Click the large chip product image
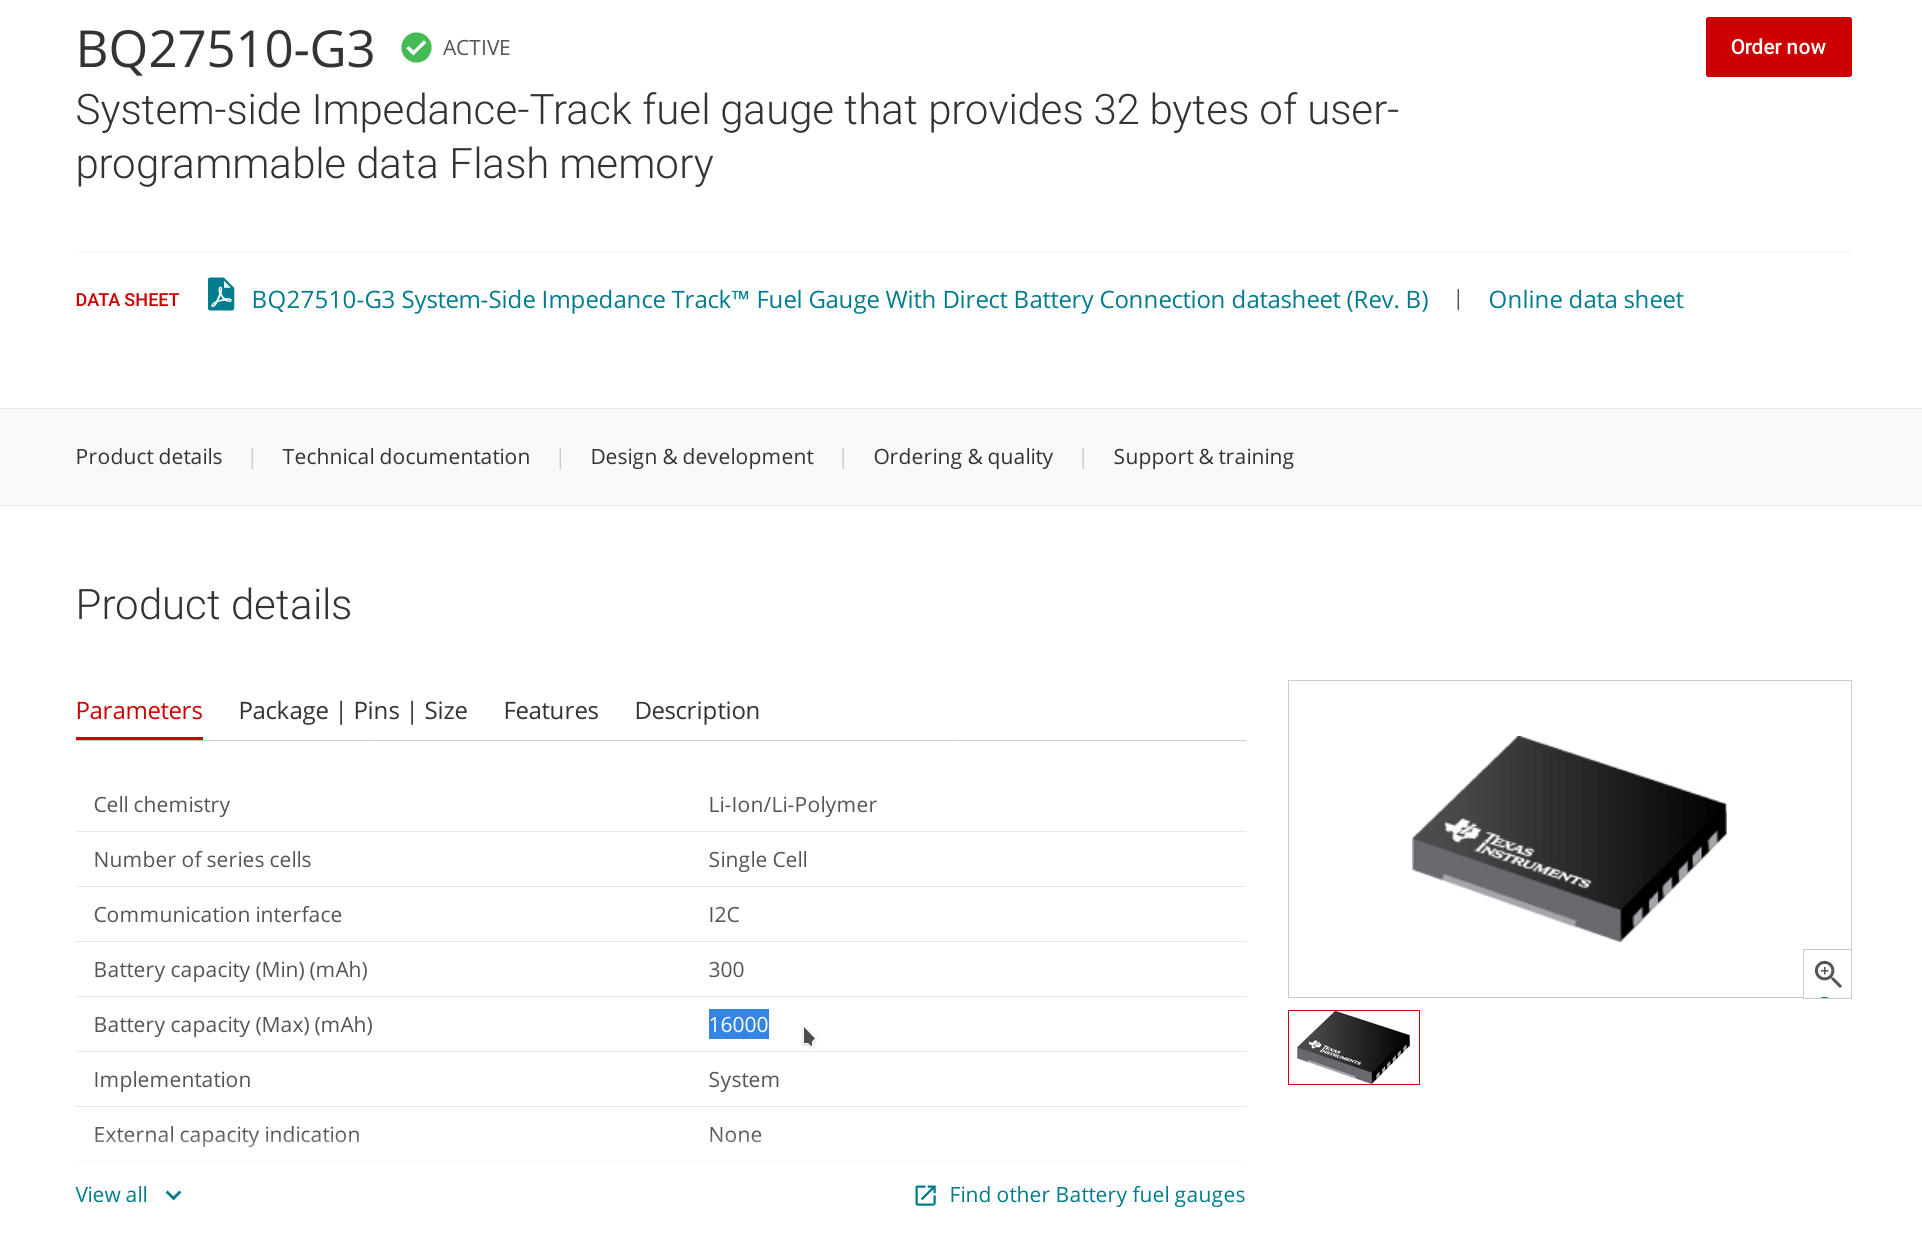The width and height of the screenshot is (1922, 1238). tap(1569, 838)
